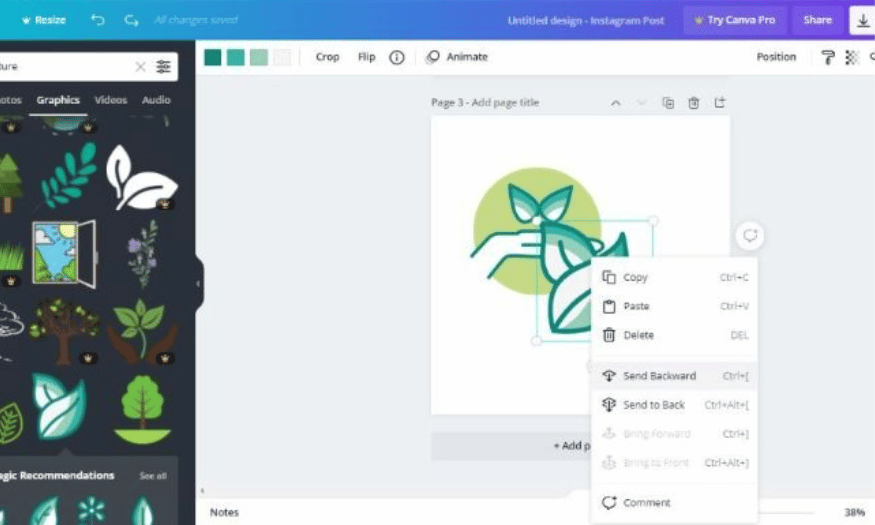Click See all for Magic Recommendations

(153, 476)
